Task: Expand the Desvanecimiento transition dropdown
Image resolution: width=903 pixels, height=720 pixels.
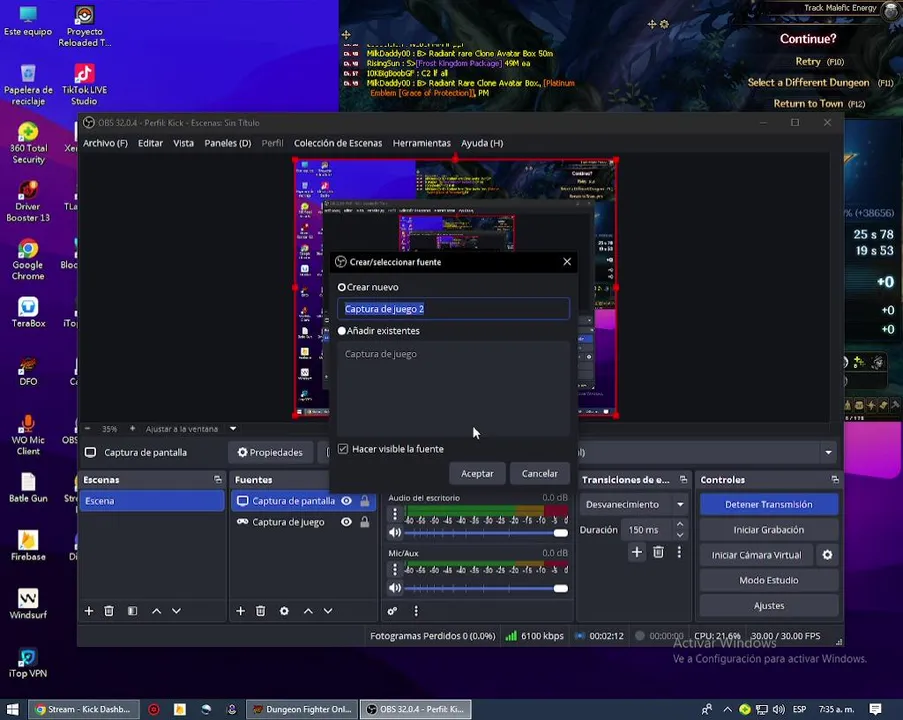Action: click(680, 504)
